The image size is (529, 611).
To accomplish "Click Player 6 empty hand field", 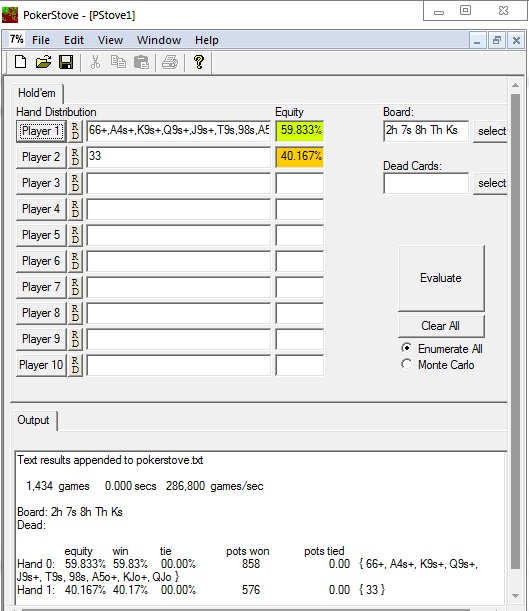I will click(x=178, y=261).
